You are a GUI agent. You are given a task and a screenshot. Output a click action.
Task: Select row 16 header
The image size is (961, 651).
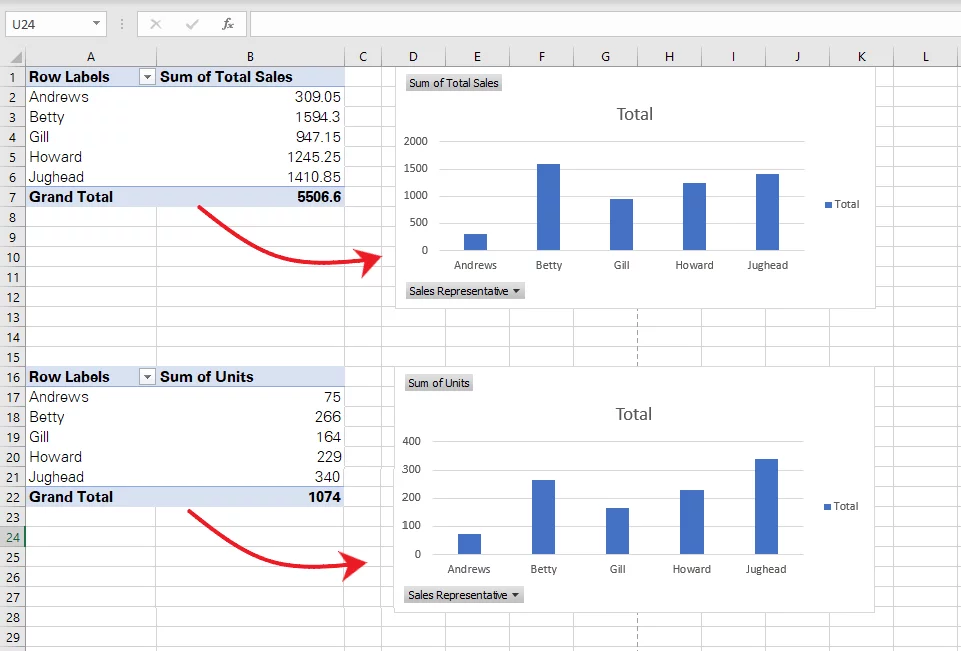point(12,376)
